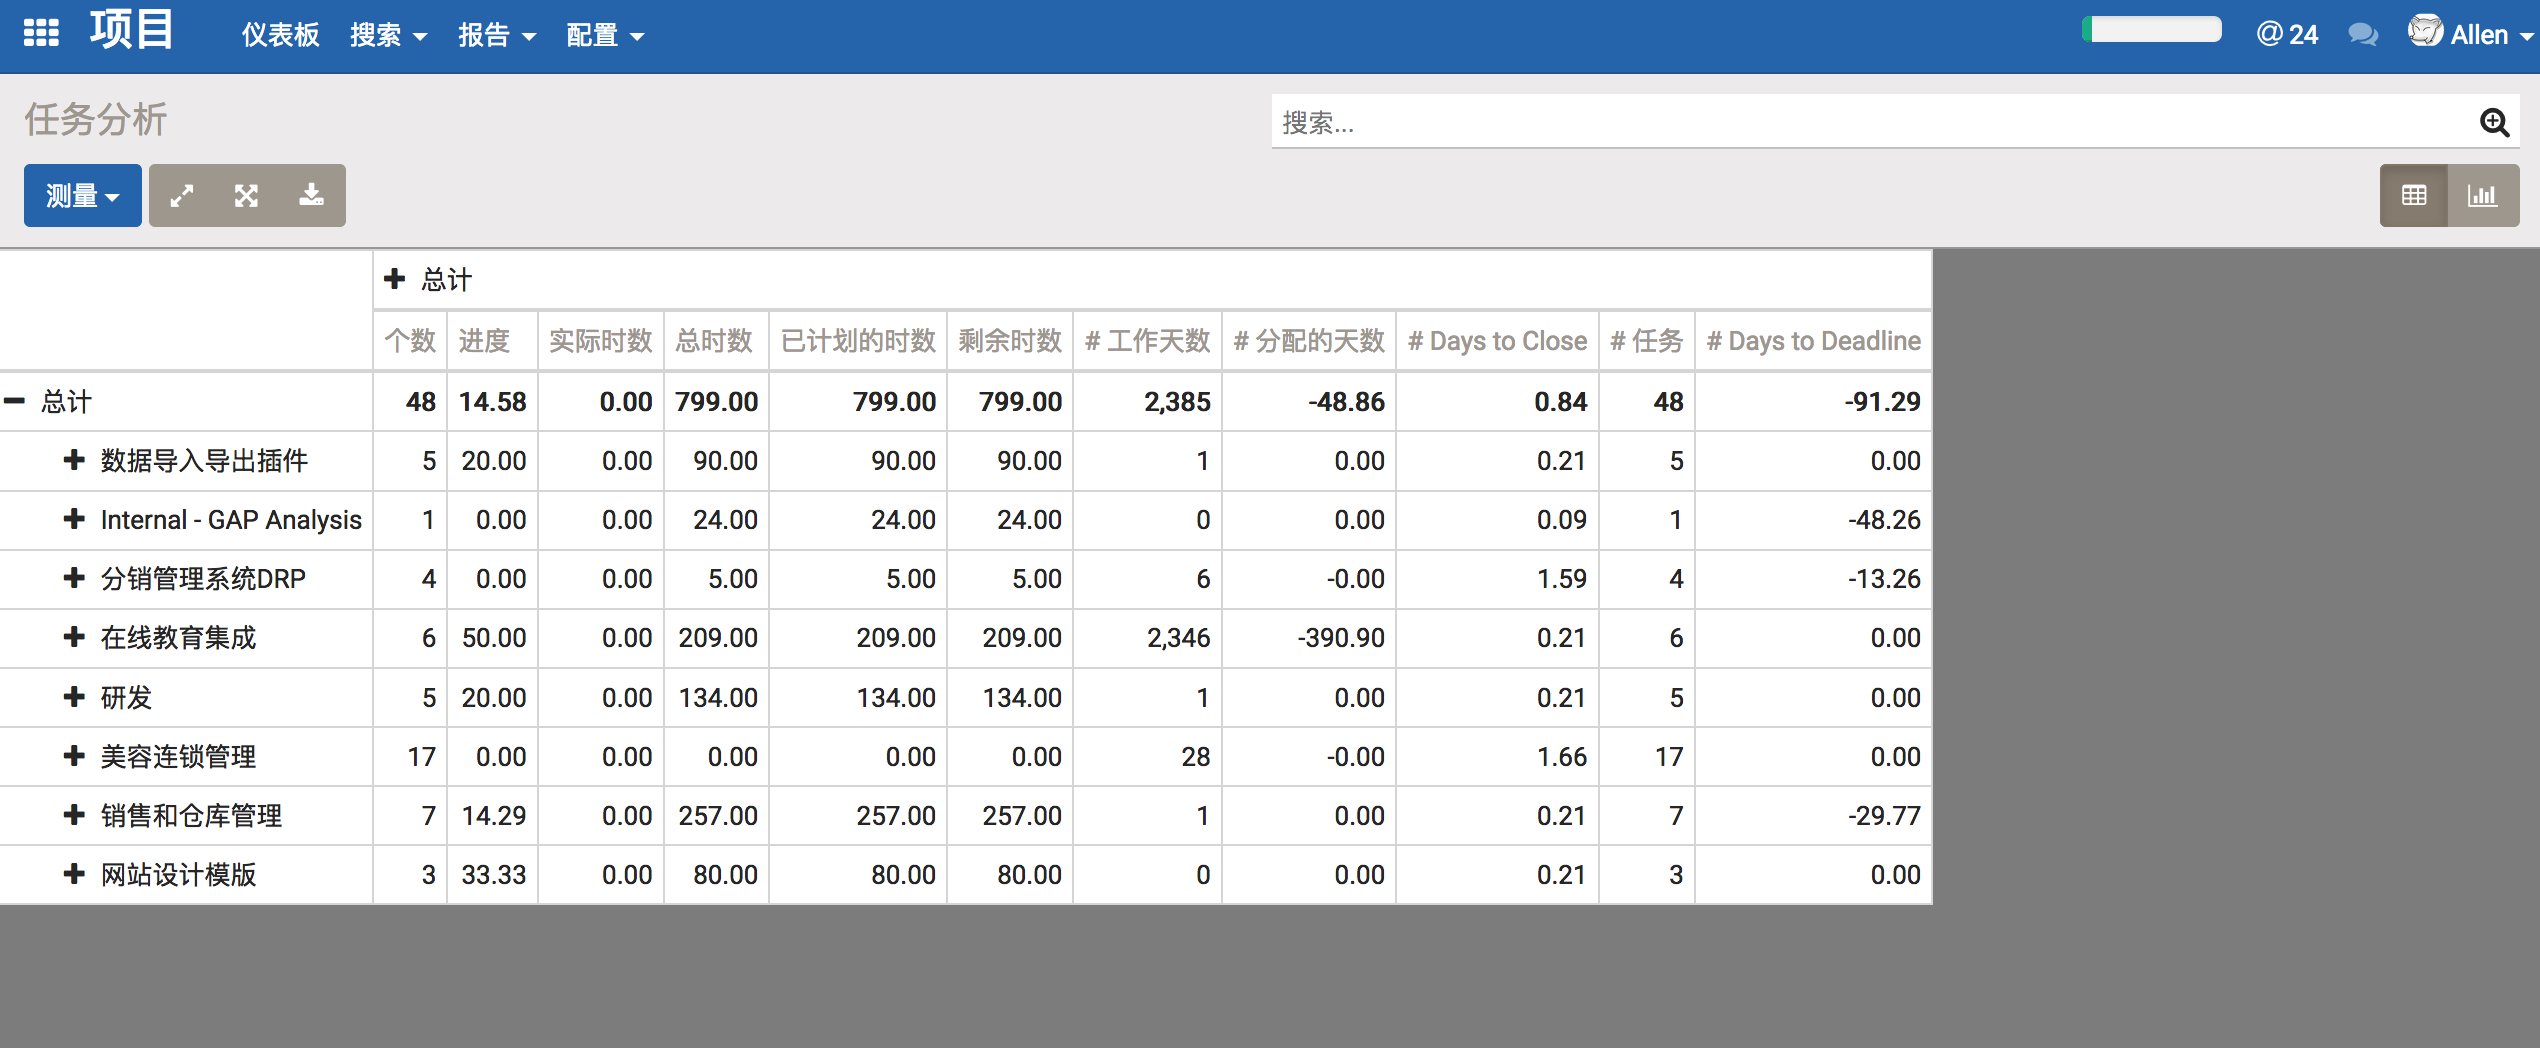Go to 仪表板 dashboard

tap(280, 35)
